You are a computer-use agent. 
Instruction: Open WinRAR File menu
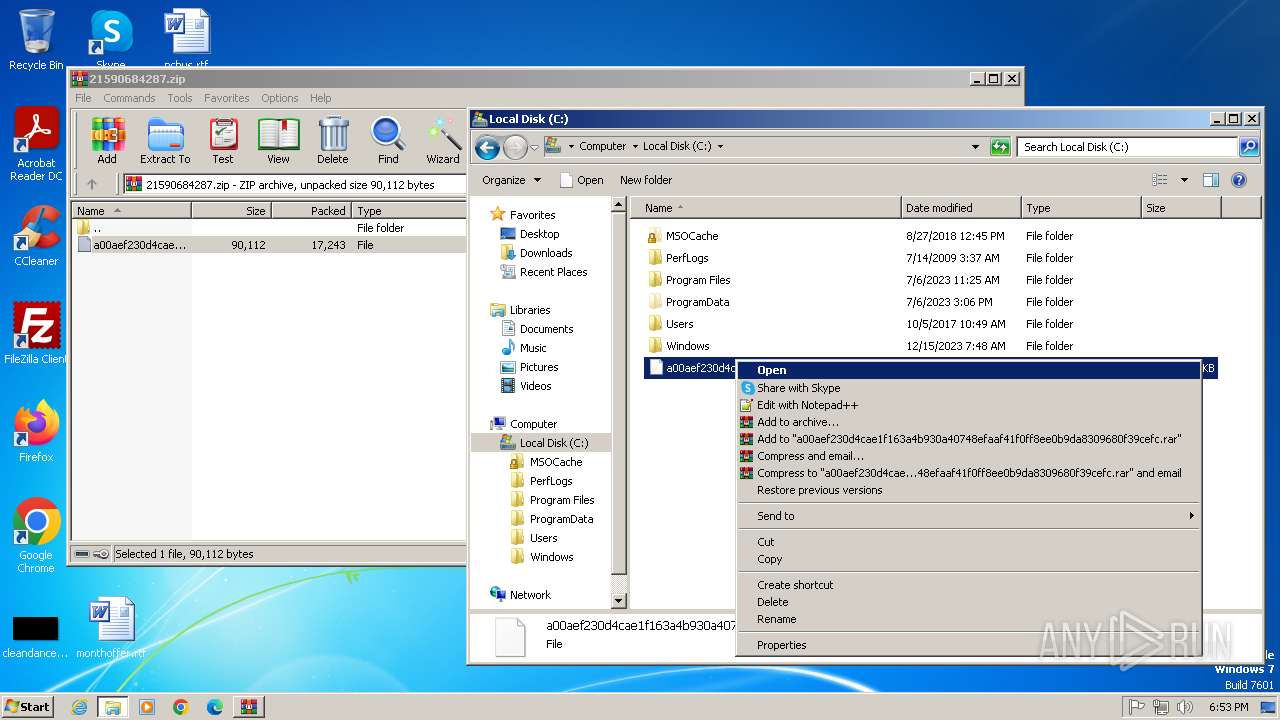[83, 98]
